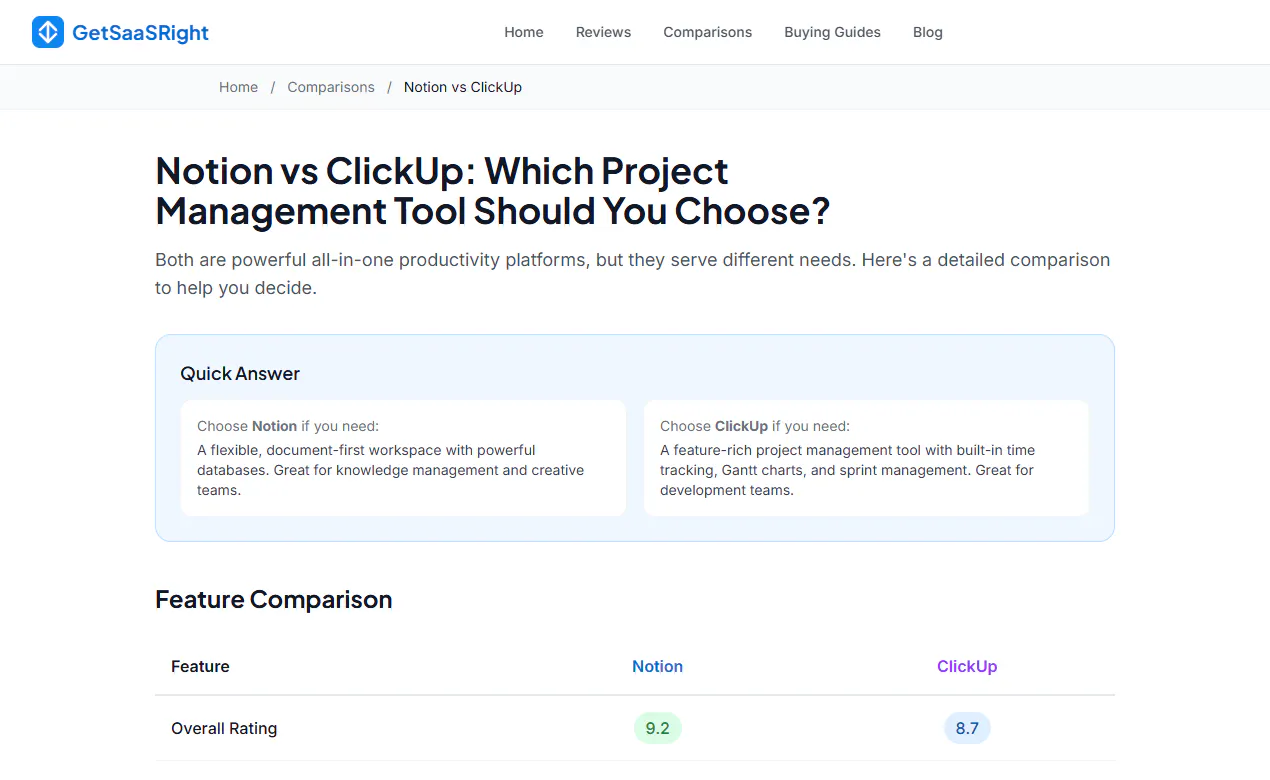The image size is (1270, 780).
Task: Click the 'Overall Rating' row label
Action: (224, 728)
